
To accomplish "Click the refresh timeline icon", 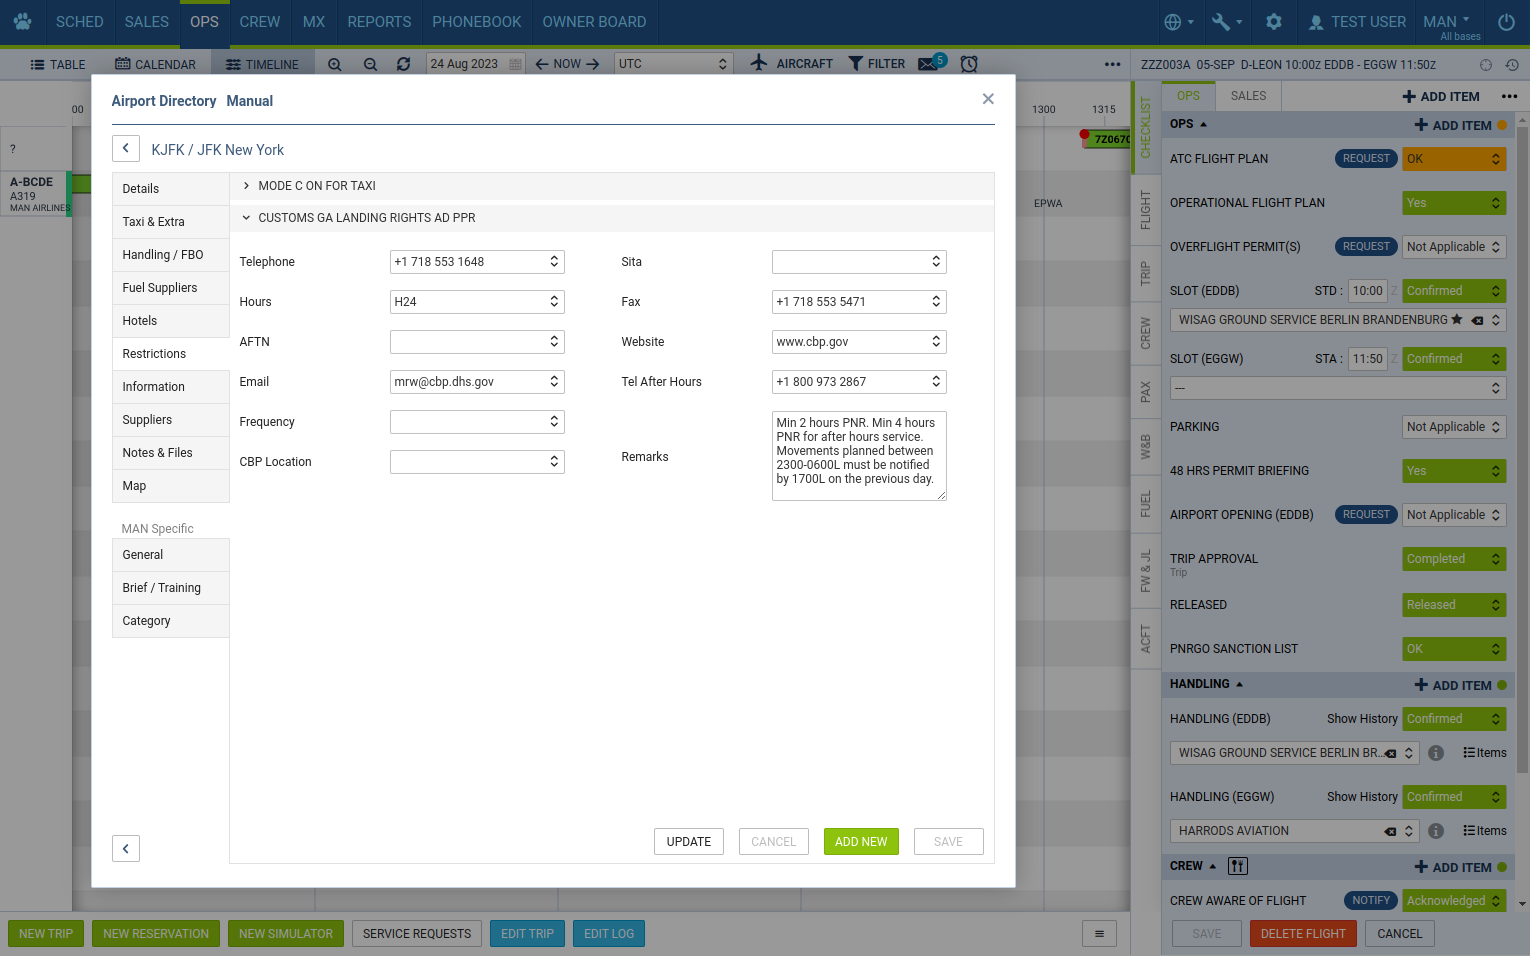I will point(403,64).
